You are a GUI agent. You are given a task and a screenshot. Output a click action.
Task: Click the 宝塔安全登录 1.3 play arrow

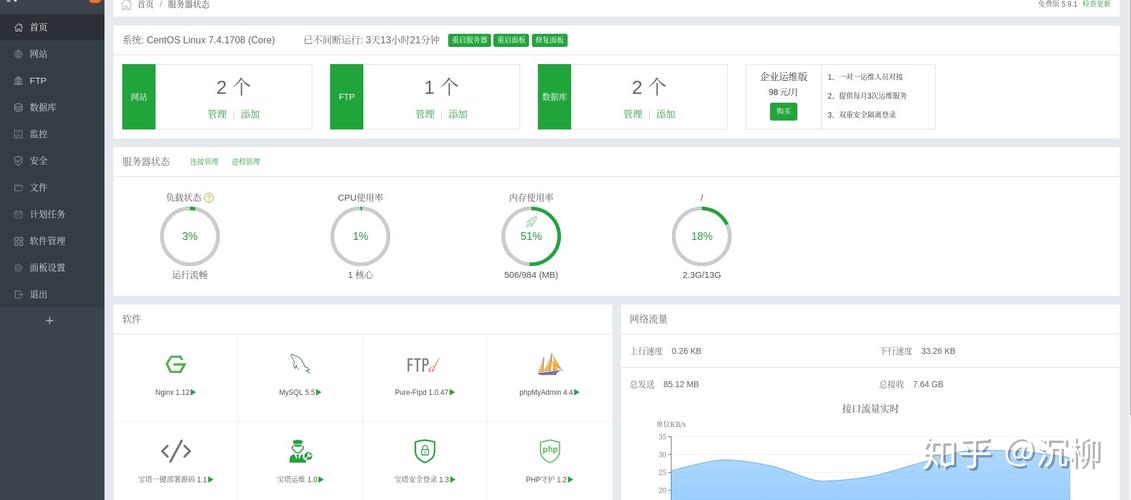click(453, 479)
